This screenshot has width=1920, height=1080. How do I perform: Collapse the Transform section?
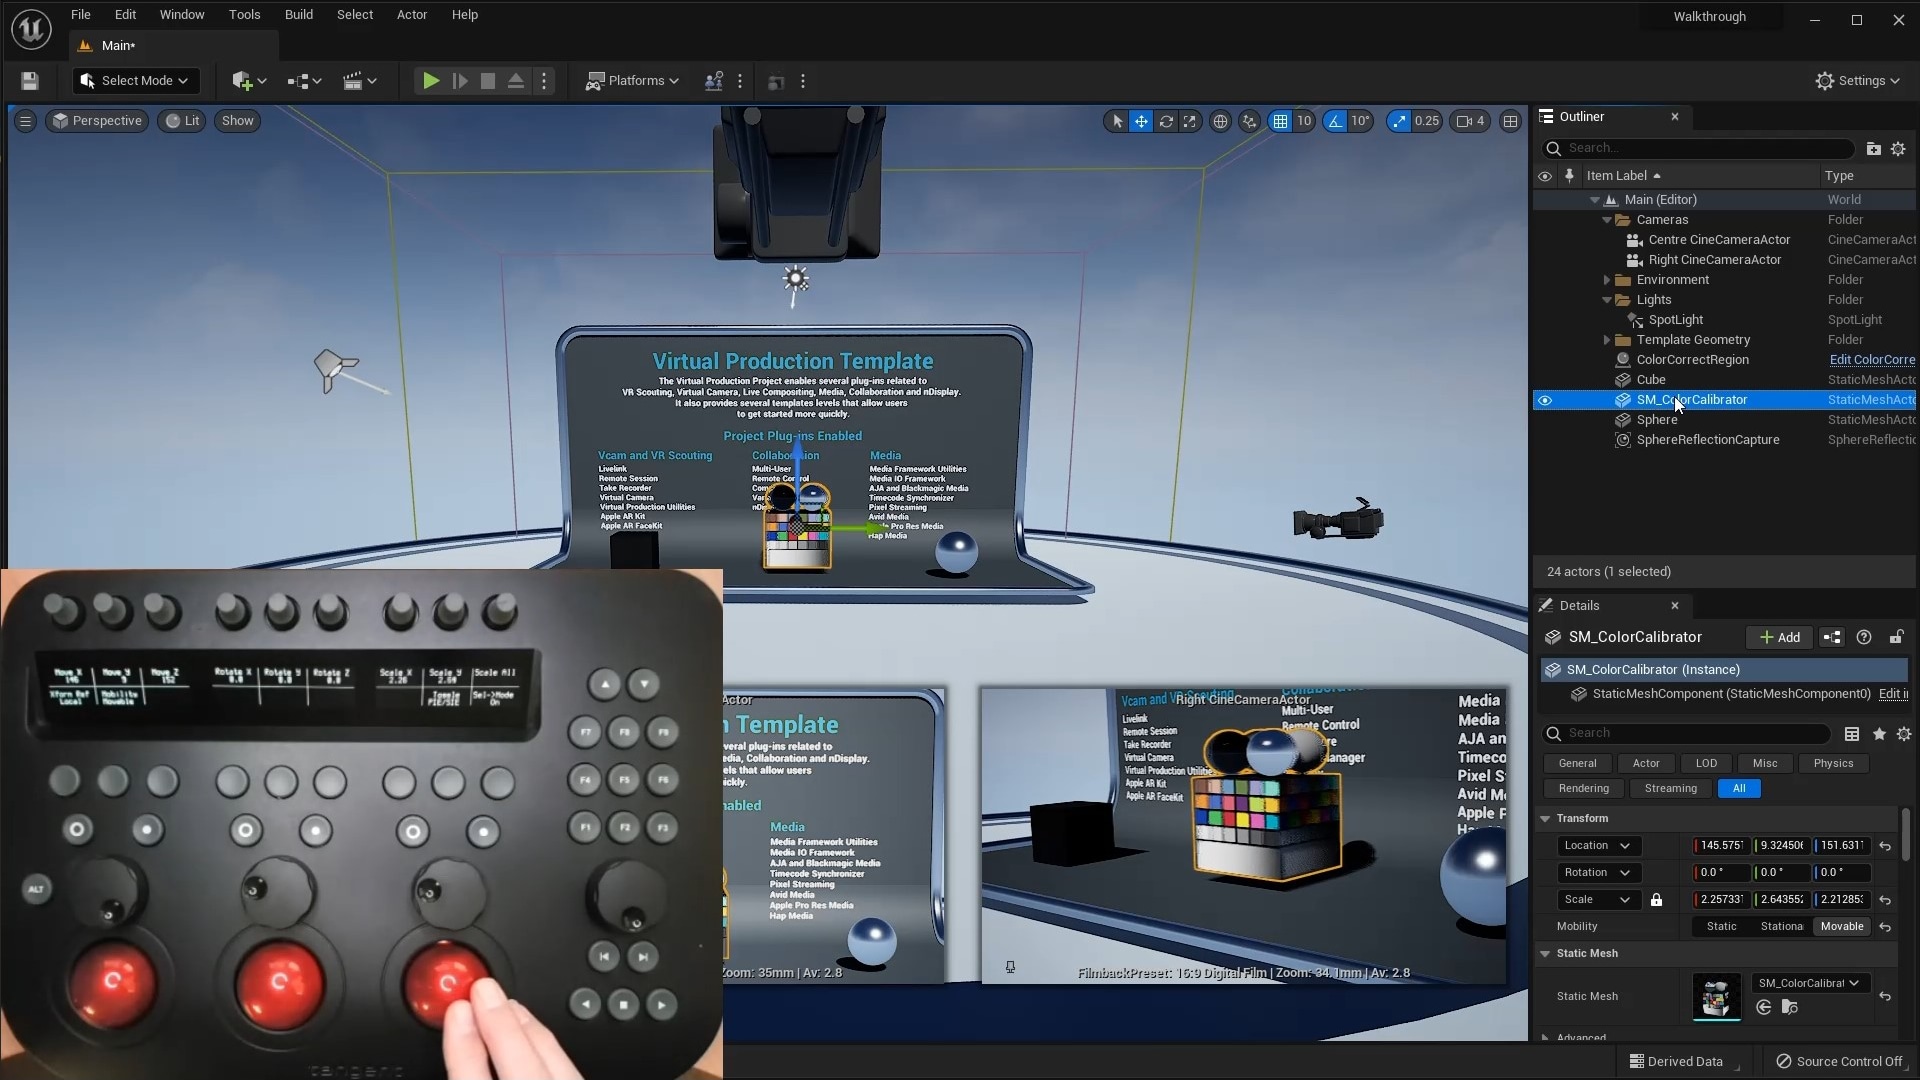(x=1545, y=818)
